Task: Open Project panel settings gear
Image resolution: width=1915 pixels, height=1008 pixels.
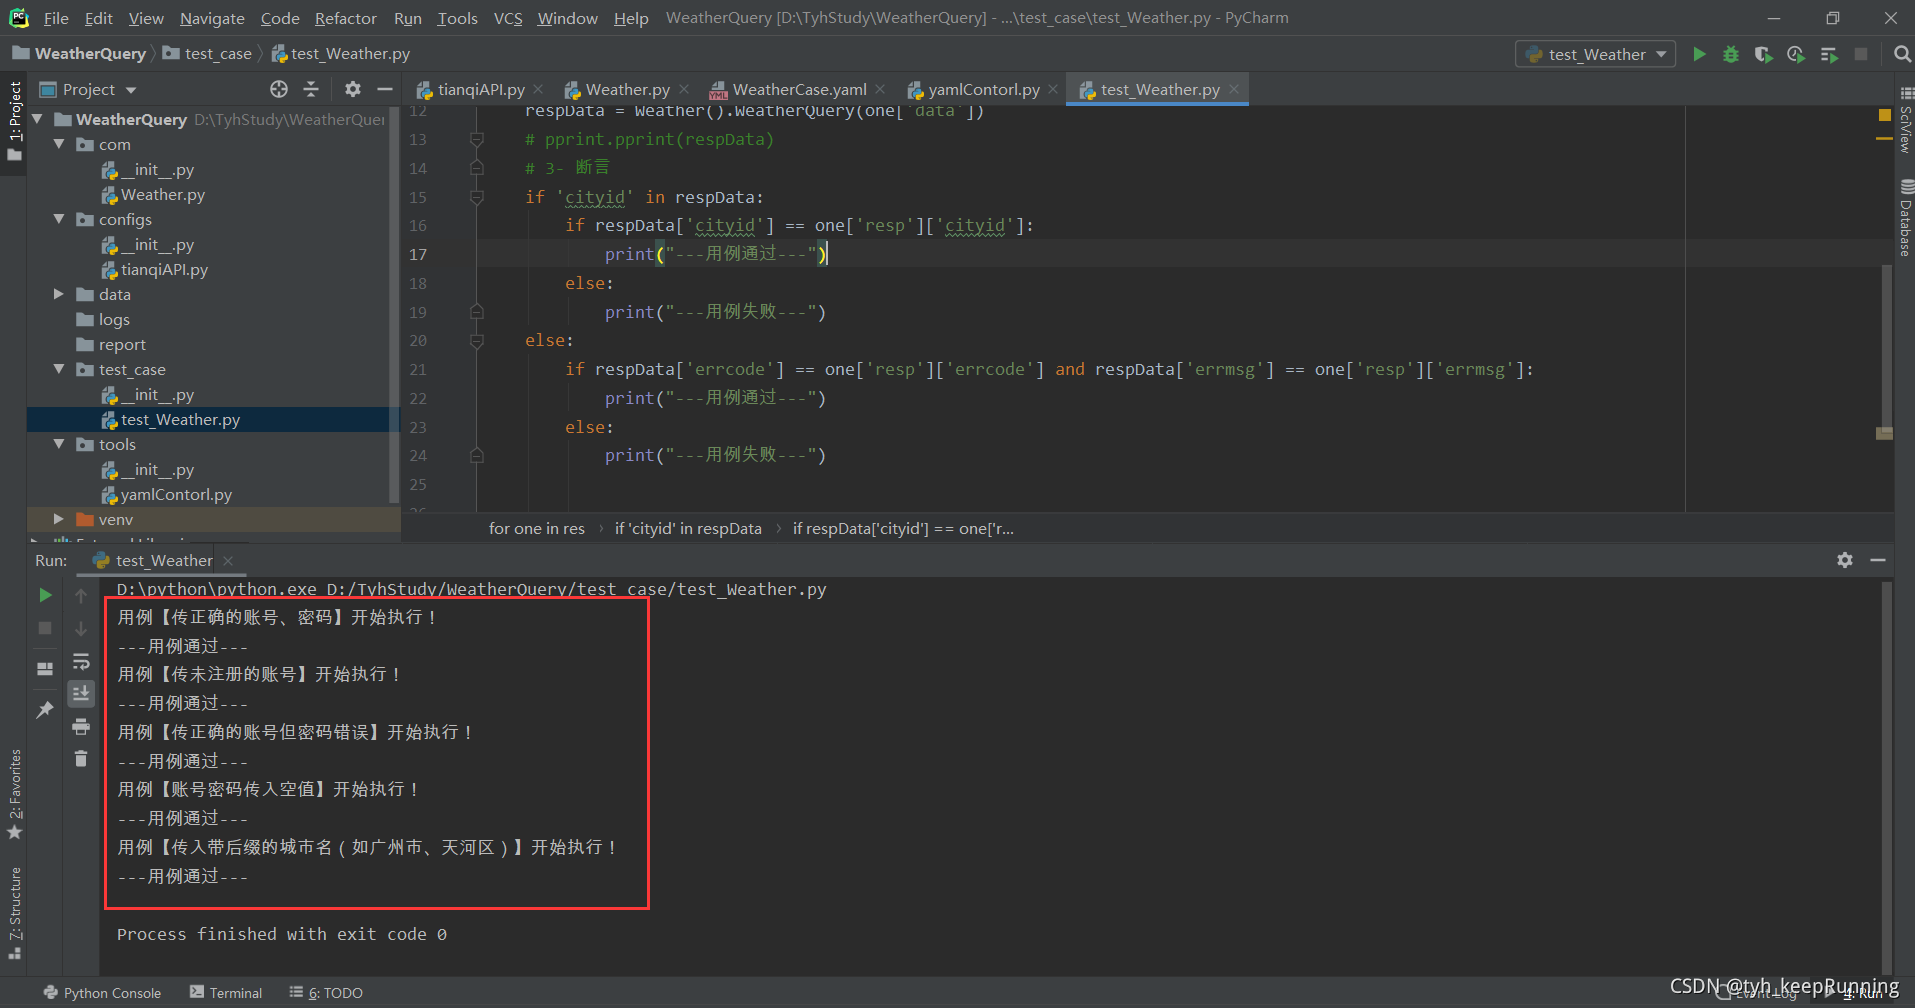Action: tap(352, 89)
